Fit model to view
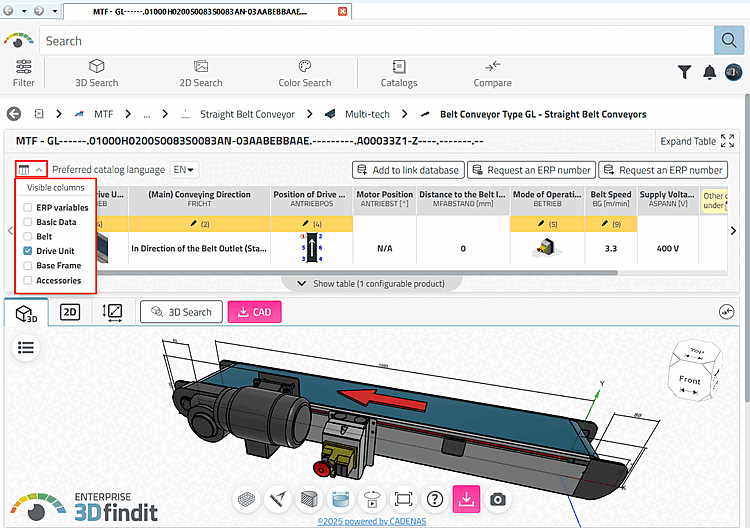Viewport: 750px width, 528px height. pyautogui.click(x=403, y=499)
